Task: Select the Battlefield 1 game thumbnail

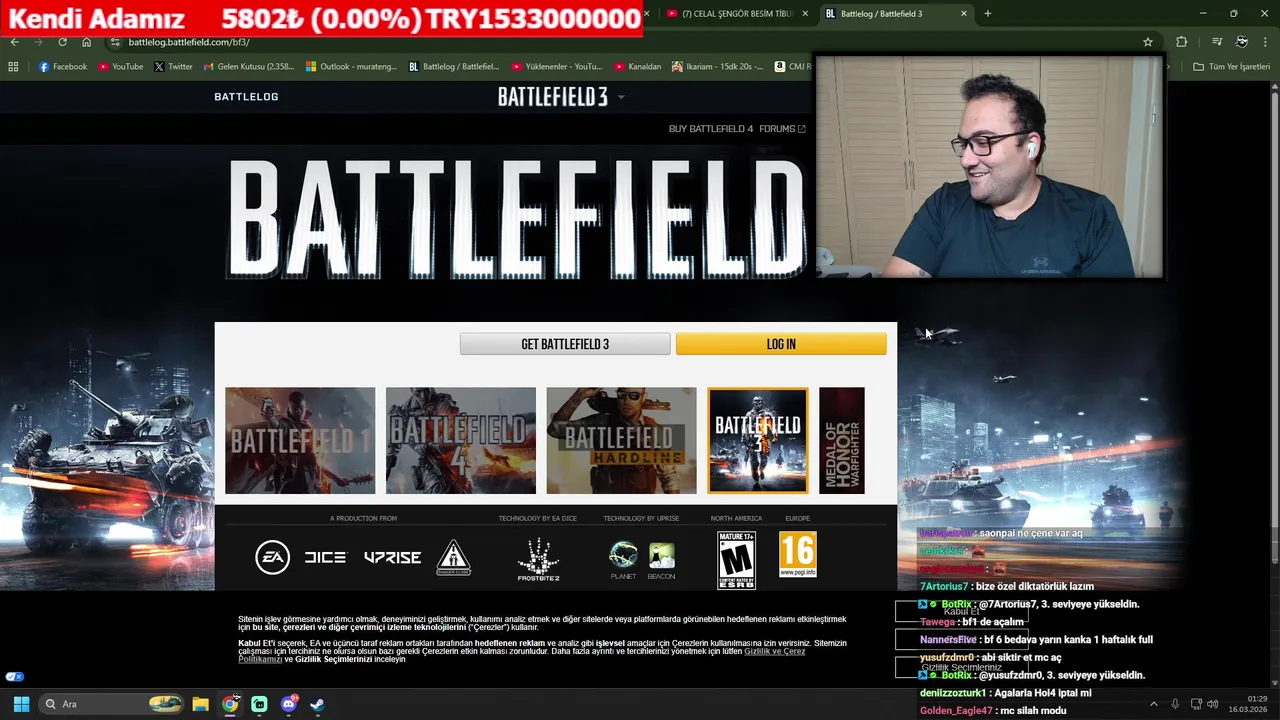Action: click(300, 440)
